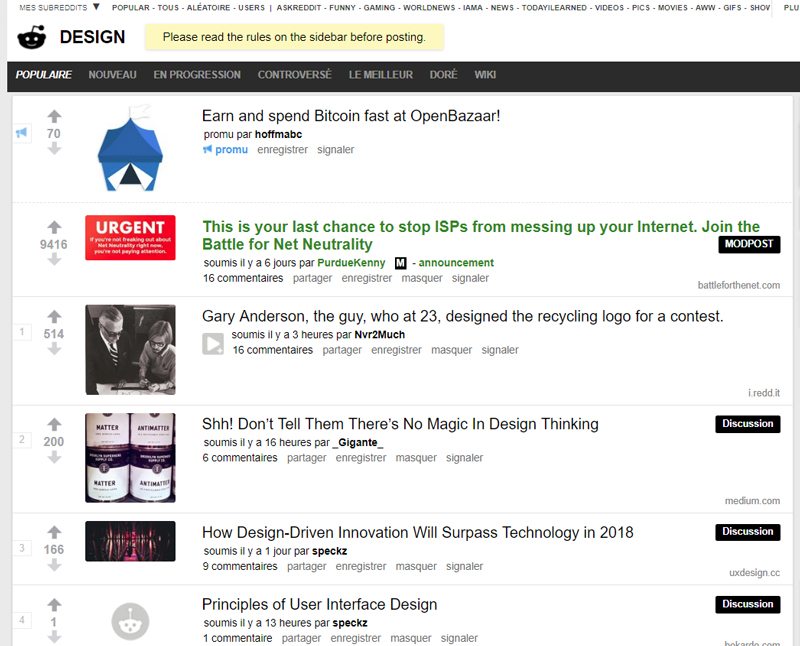Upvote the OpenBazaar promoted post
This screenshot has width=800, height=646.
(54, 116)
